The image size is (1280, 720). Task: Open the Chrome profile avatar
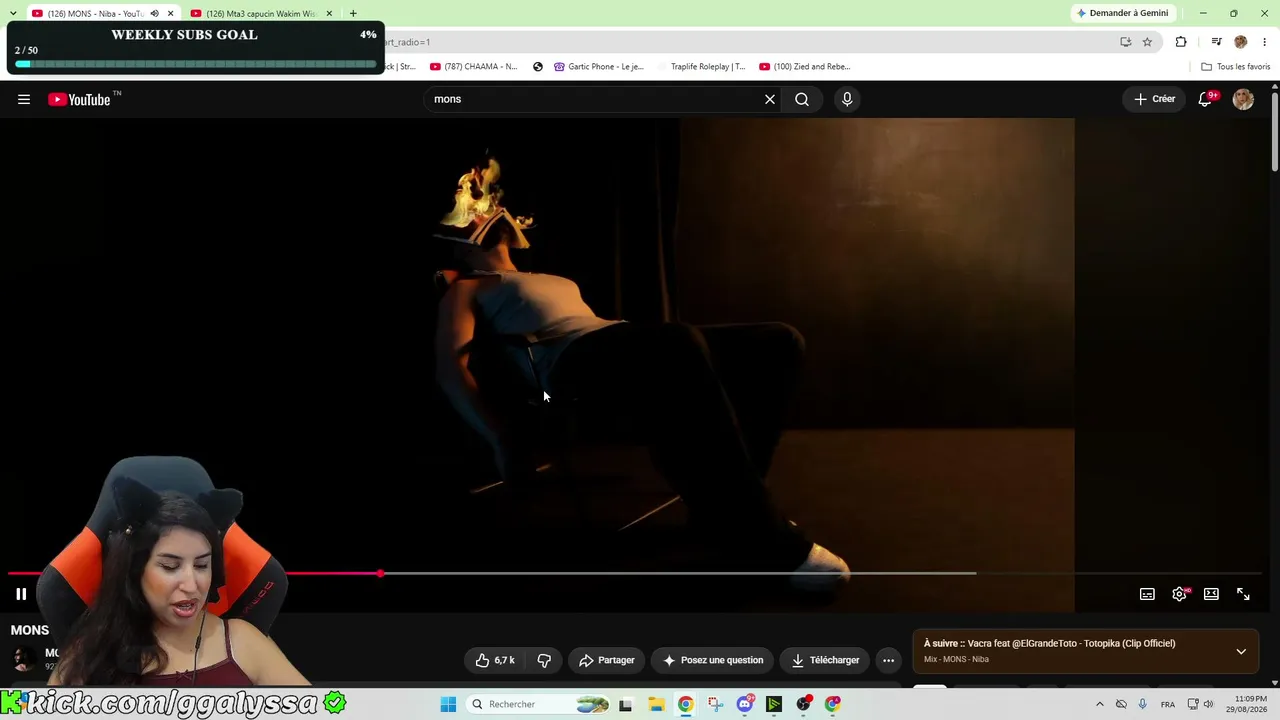(x=1241, y=42)
